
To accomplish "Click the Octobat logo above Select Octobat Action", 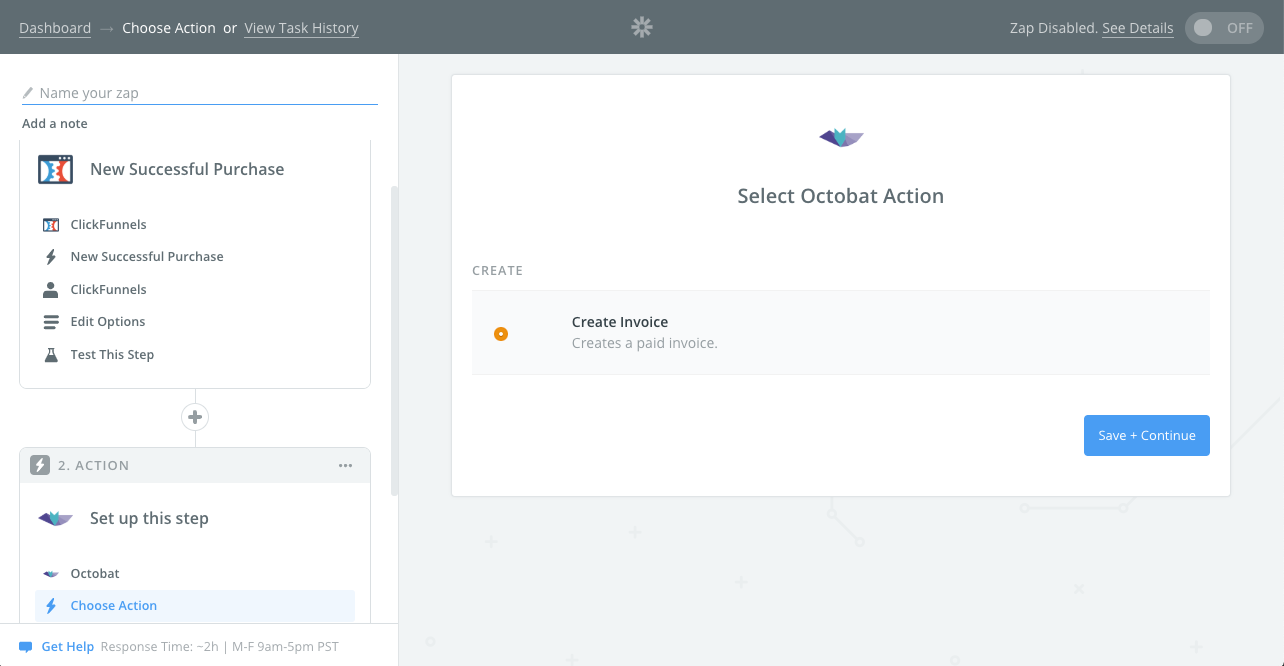I will click(x=841, y=138).
